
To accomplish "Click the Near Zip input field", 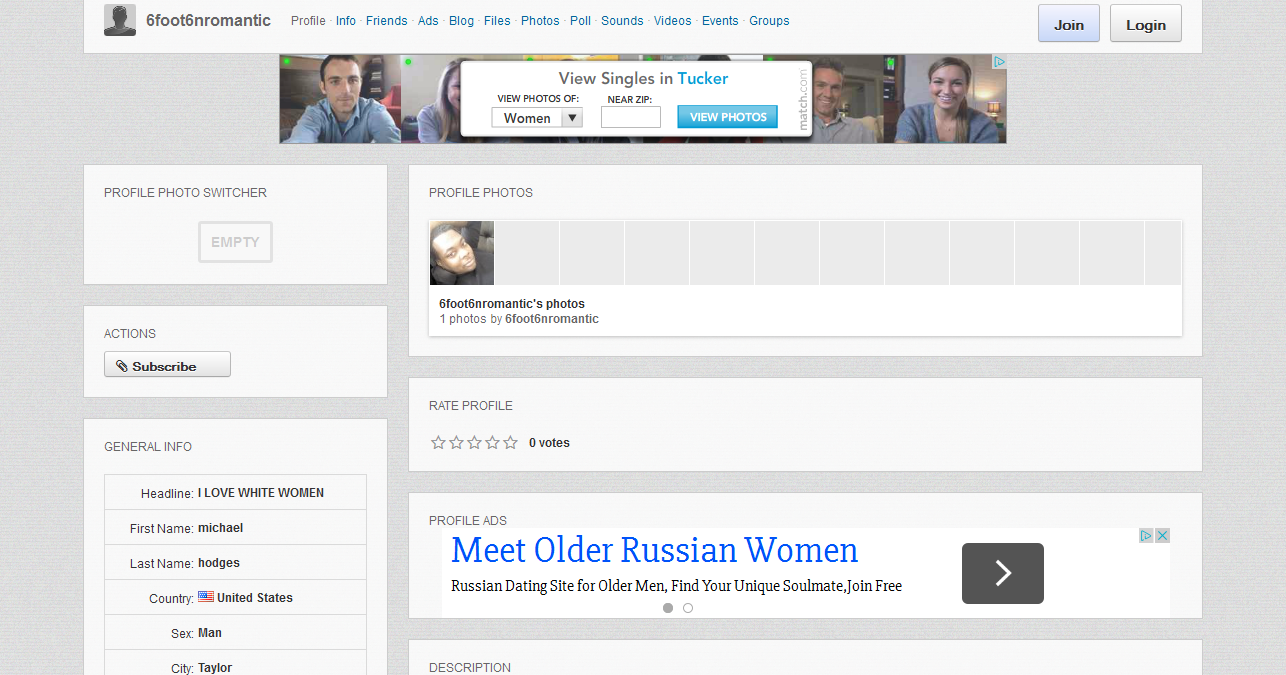I will tap(630, 118).
